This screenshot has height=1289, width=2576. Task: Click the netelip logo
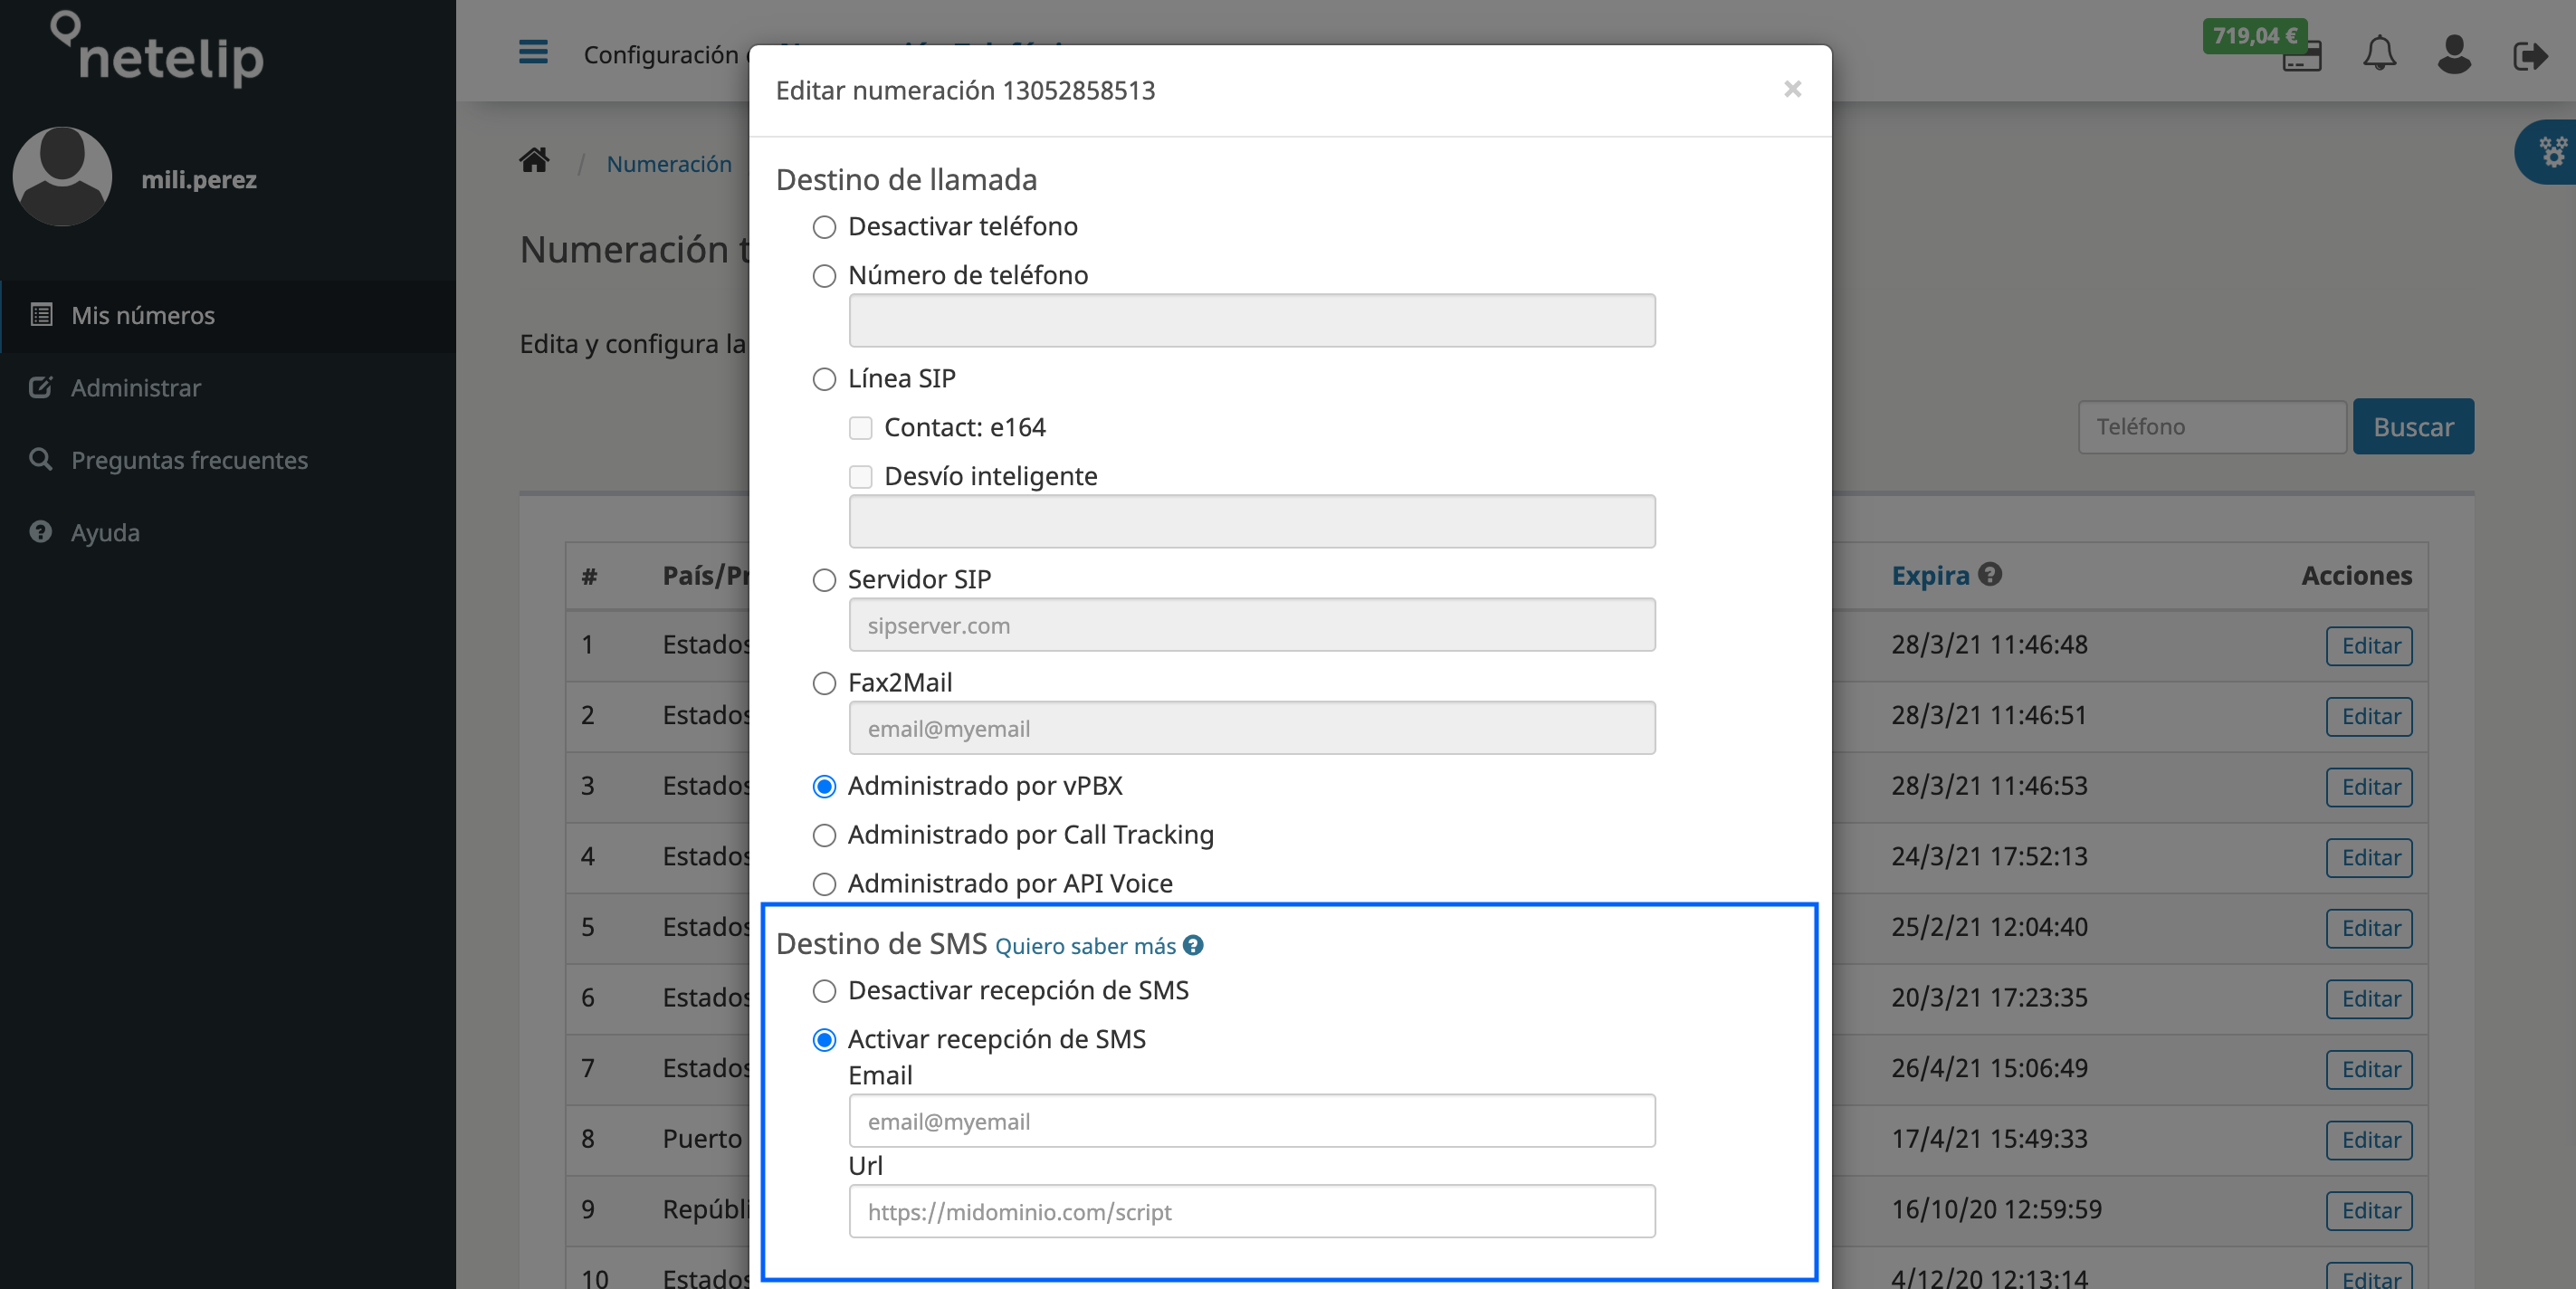158,49
